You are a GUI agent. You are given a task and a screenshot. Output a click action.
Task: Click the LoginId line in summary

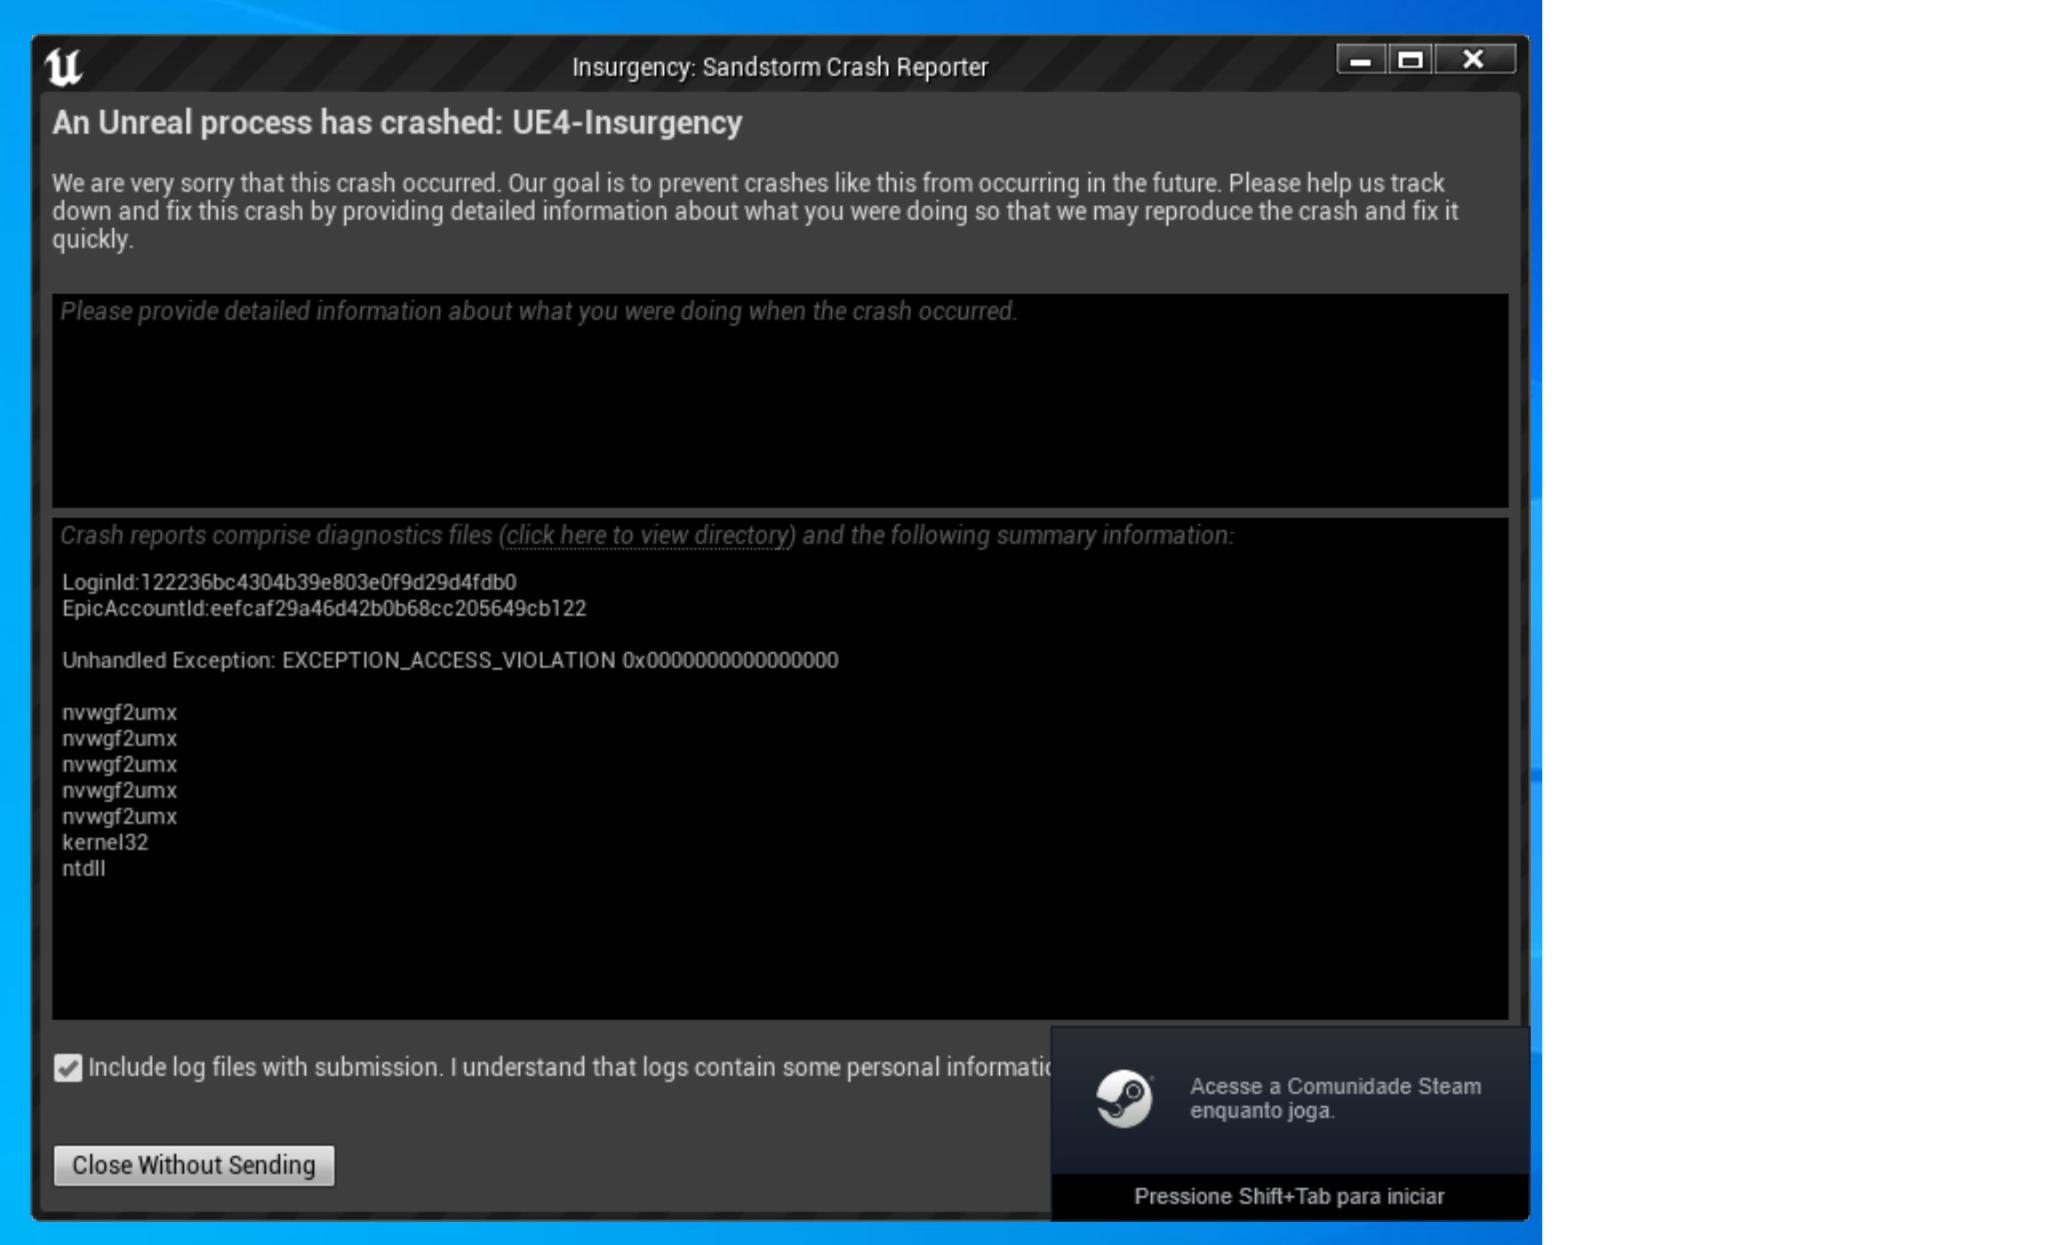[x=289, y=582]
